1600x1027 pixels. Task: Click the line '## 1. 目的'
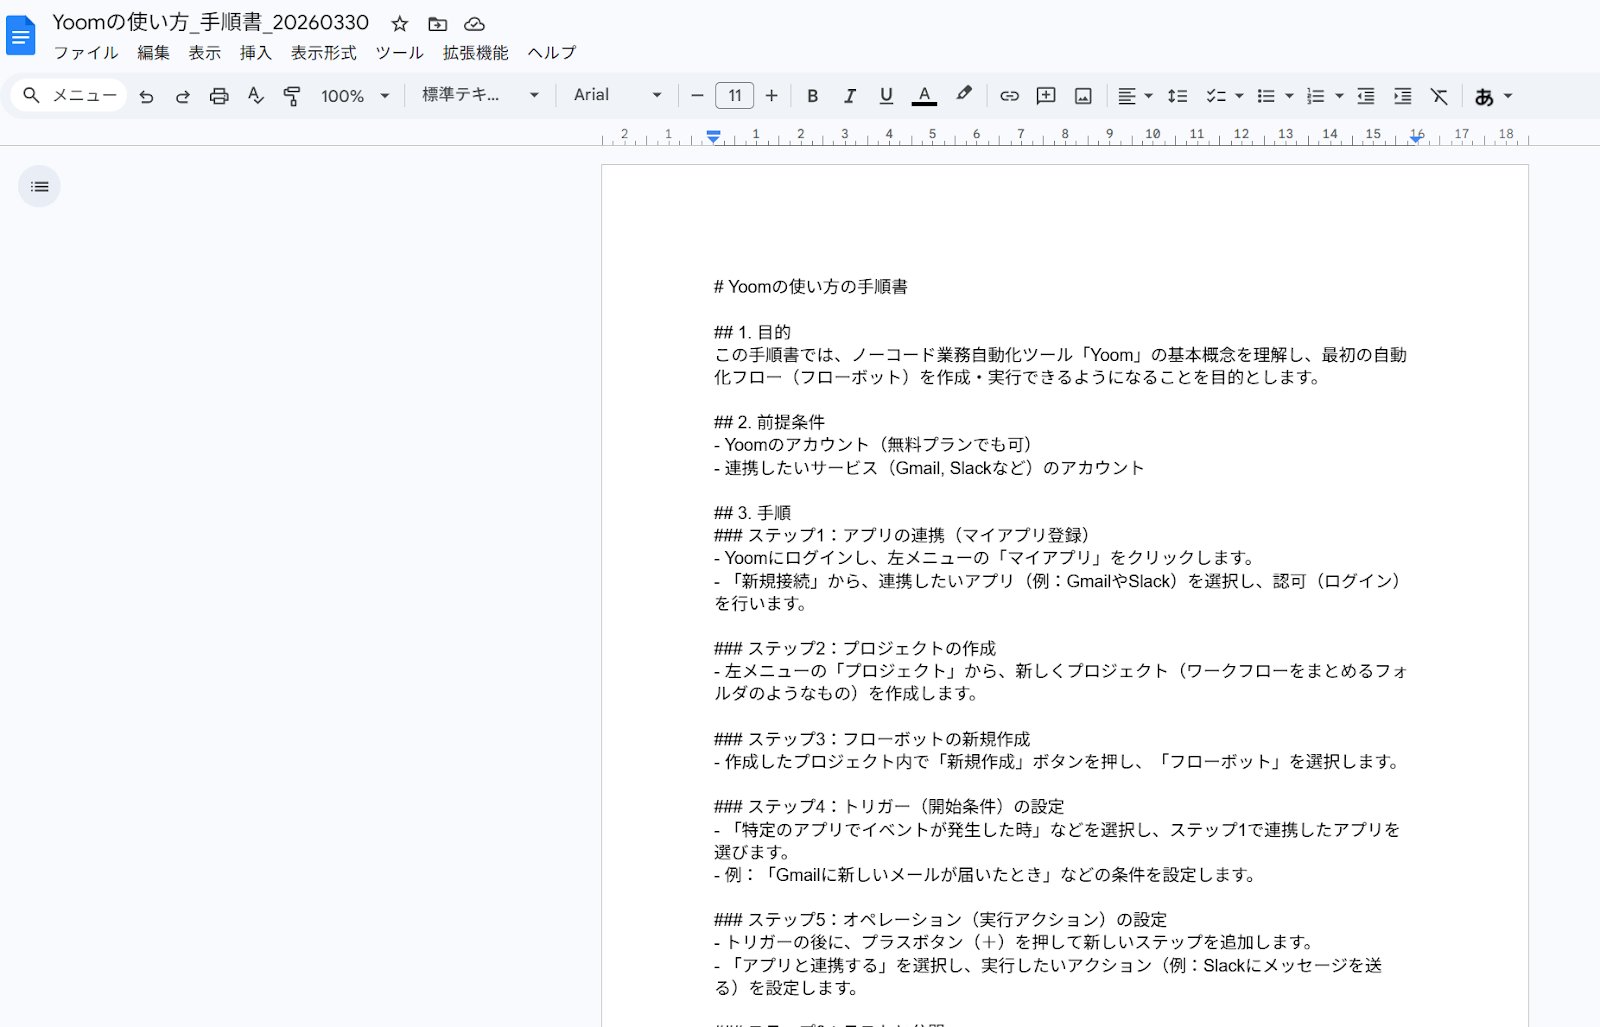click(752, 332)
